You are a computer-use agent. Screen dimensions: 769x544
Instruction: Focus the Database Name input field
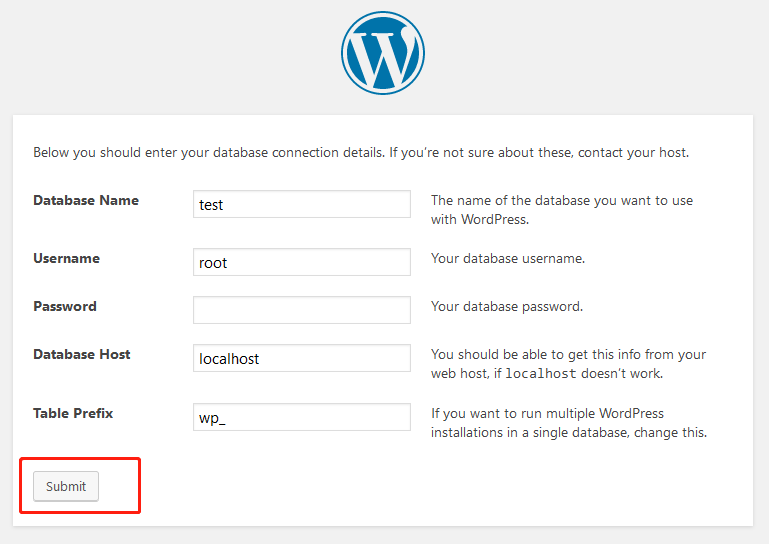[301, 204]
